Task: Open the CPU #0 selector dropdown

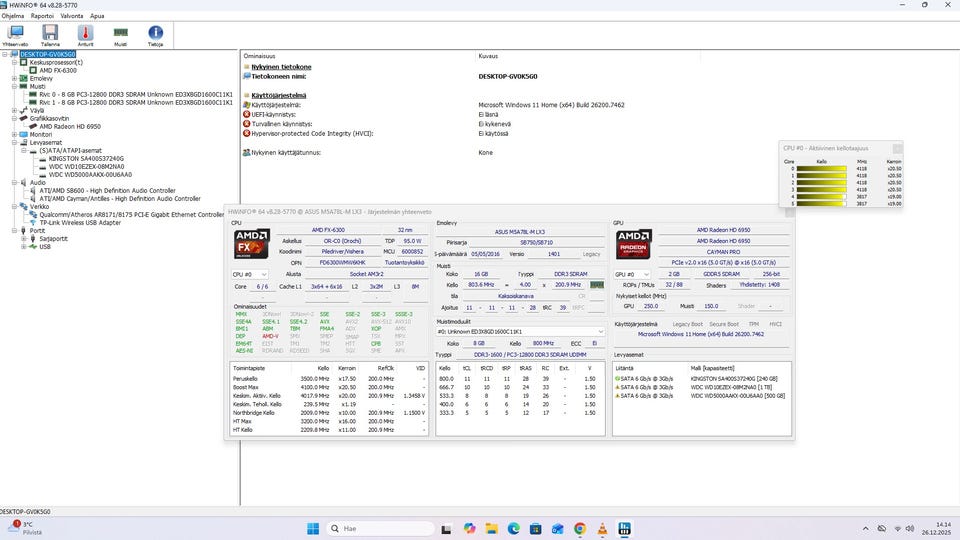Action: tap(249, 273)
